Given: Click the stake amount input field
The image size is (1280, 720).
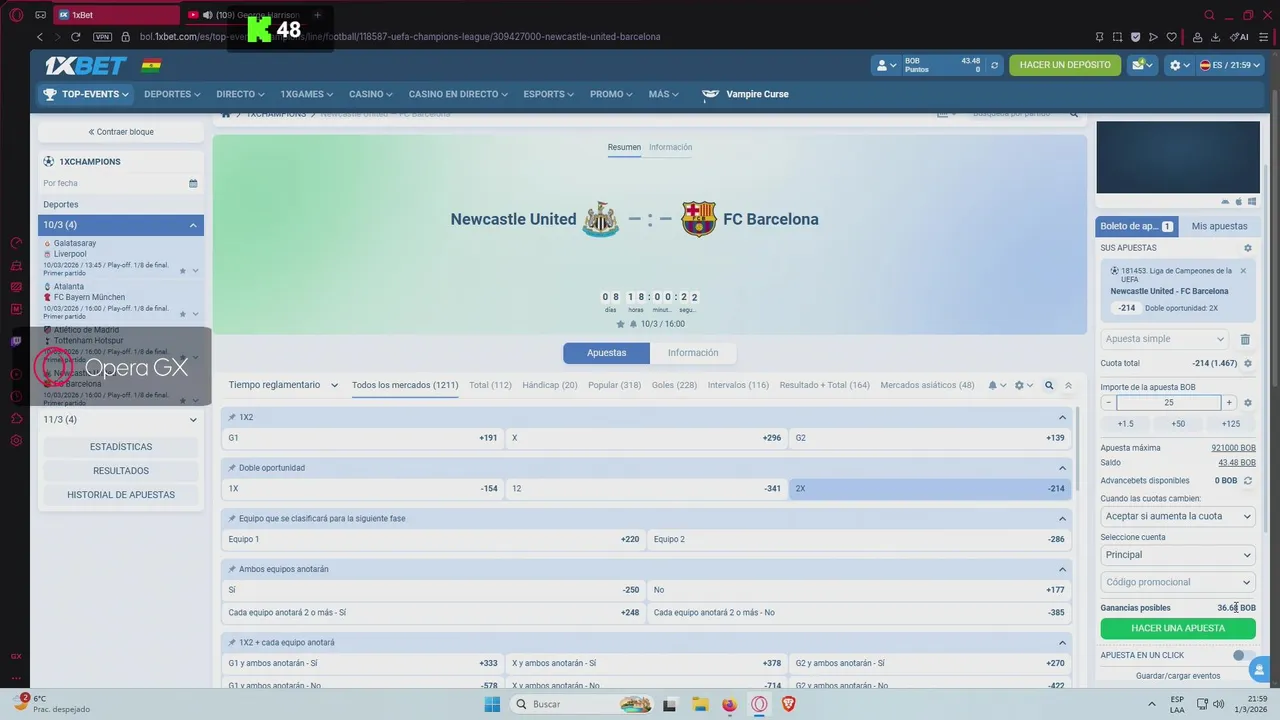Looking at the screenshot, I should click(1169, 403).
